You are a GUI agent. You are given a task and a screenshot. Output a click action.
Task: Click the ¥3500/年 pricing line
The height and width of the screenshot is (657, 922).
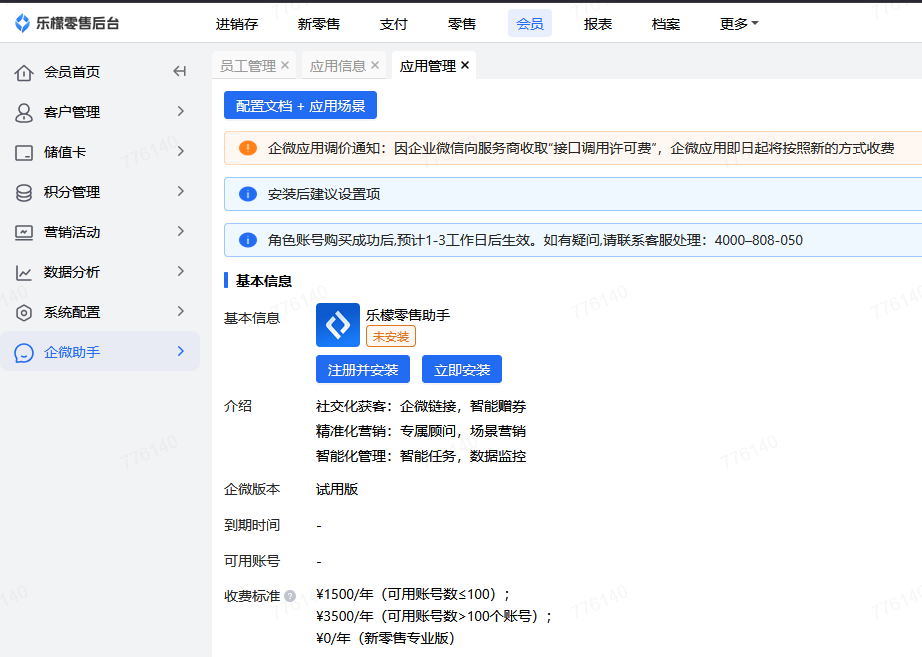click(x=434, y=616)
